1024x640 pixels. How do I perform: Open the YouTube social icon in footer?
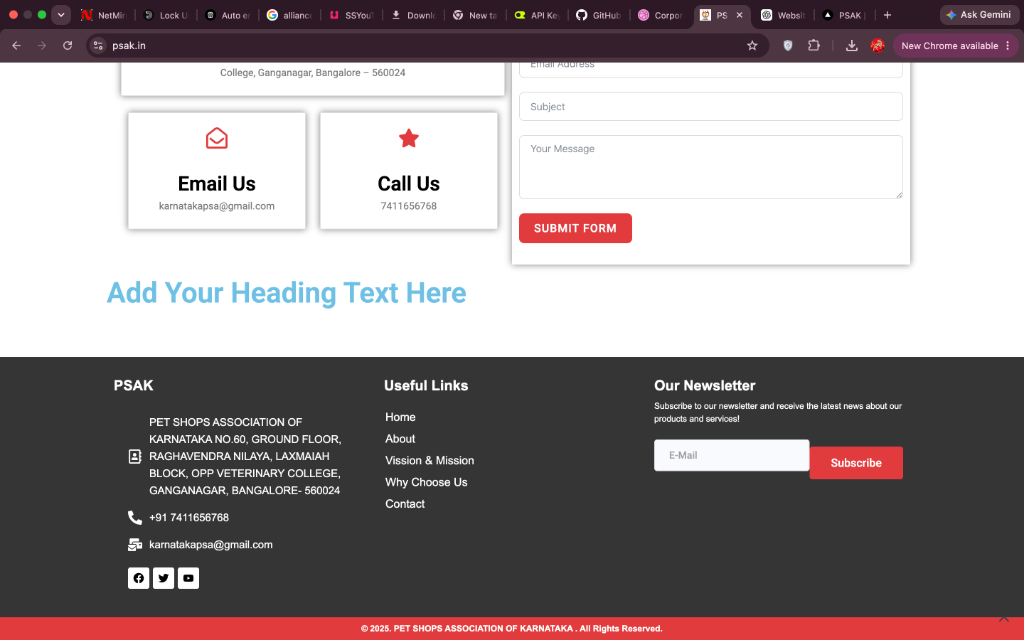188,578
